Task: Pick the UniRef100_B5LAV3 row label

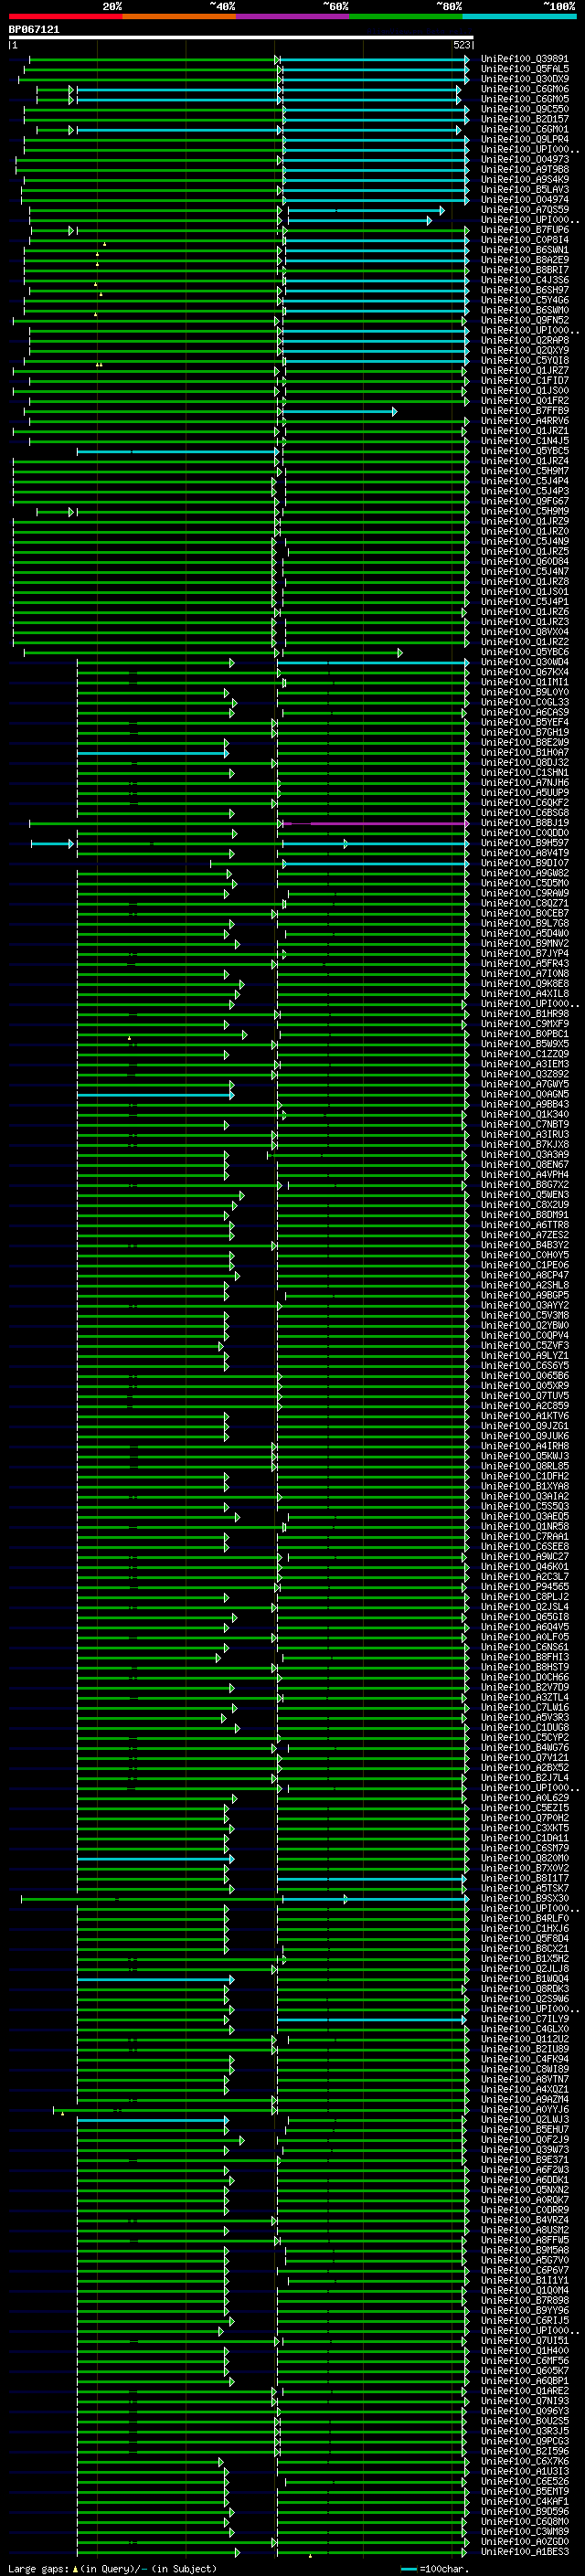Action: click(525, 189)
